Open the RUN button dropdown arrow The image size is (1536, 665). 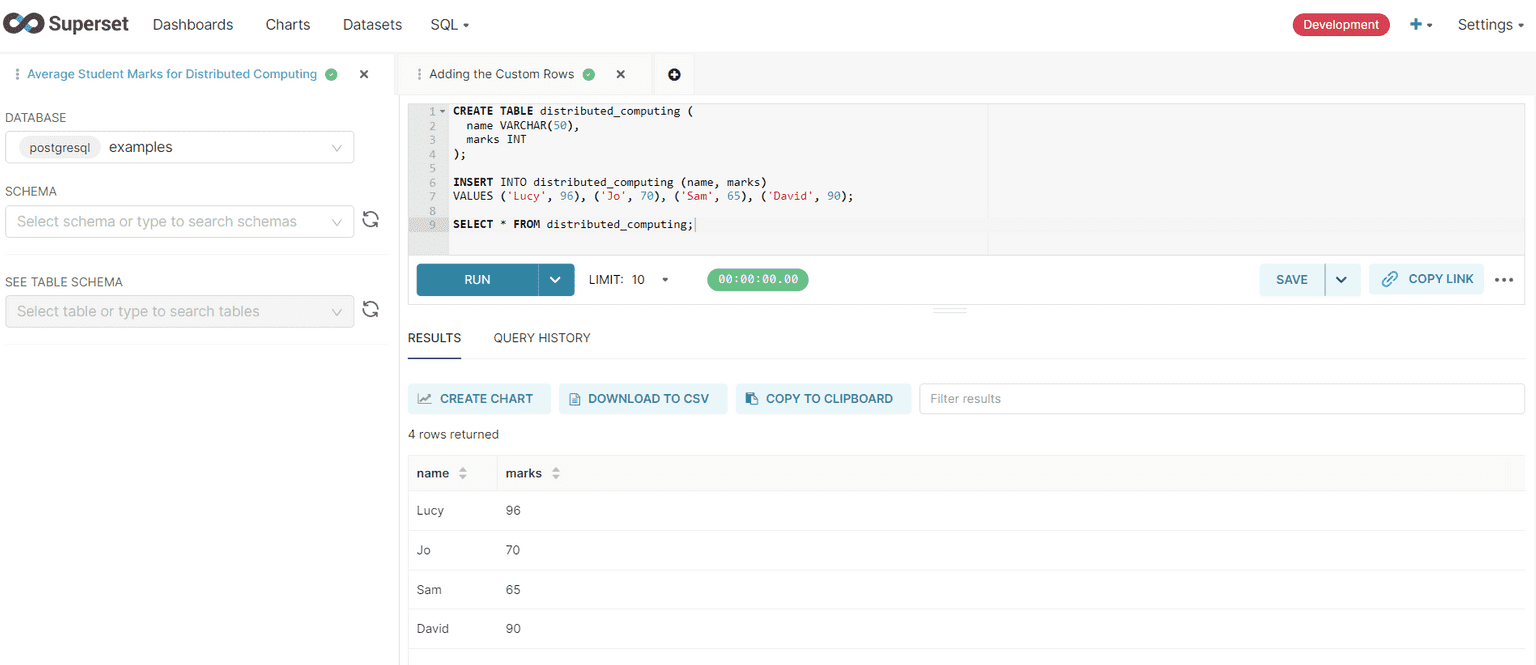coord(556,280)
